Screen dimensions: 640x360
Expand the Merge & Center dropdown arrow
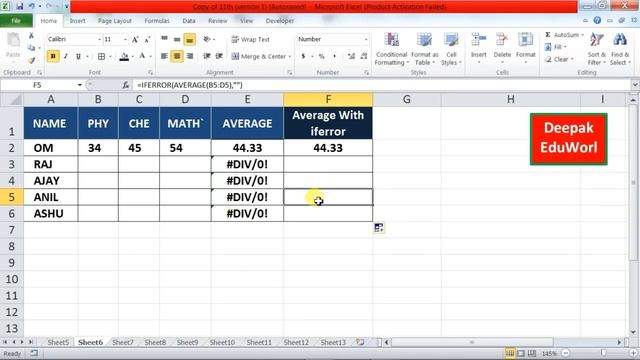[x=290, y=56]
